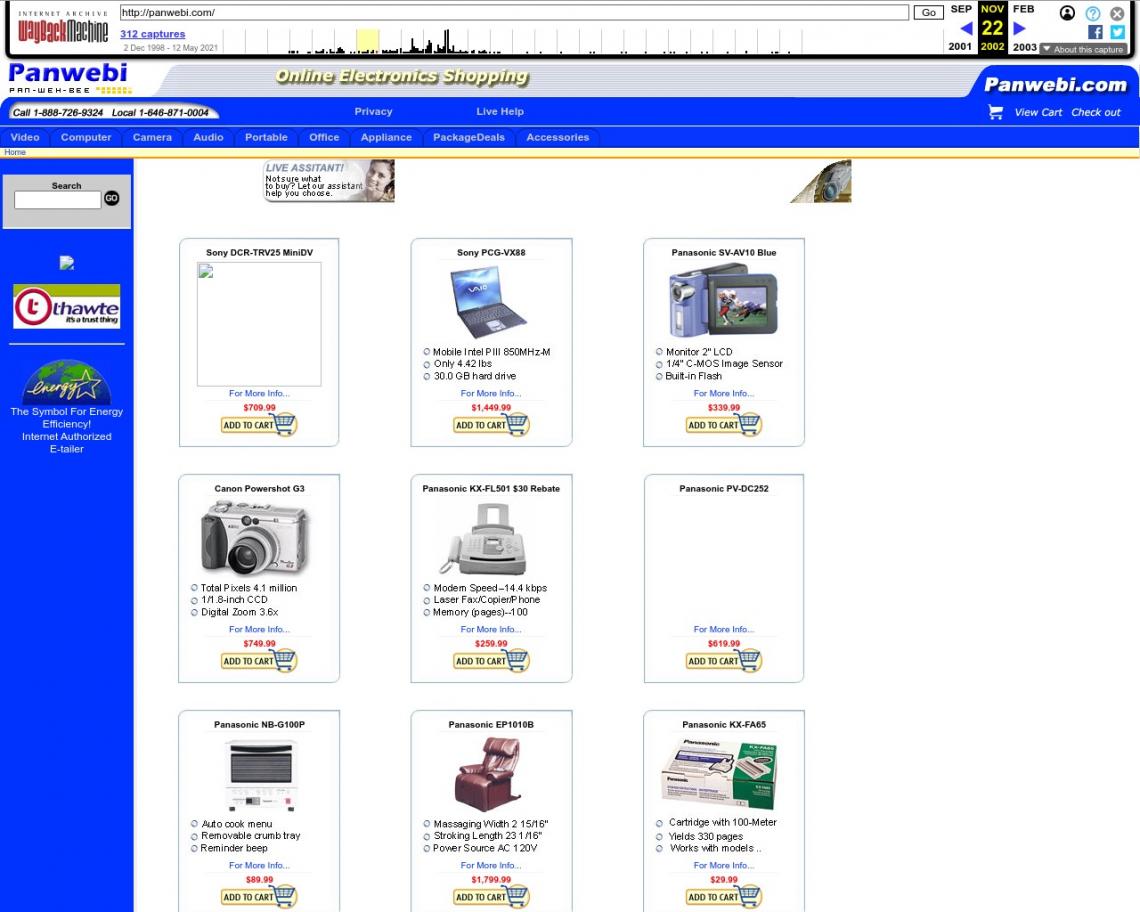Image resolution: width=1140 pixels, height=912 pixels.
Task: Click the projector image in header area
Action: 821,181
